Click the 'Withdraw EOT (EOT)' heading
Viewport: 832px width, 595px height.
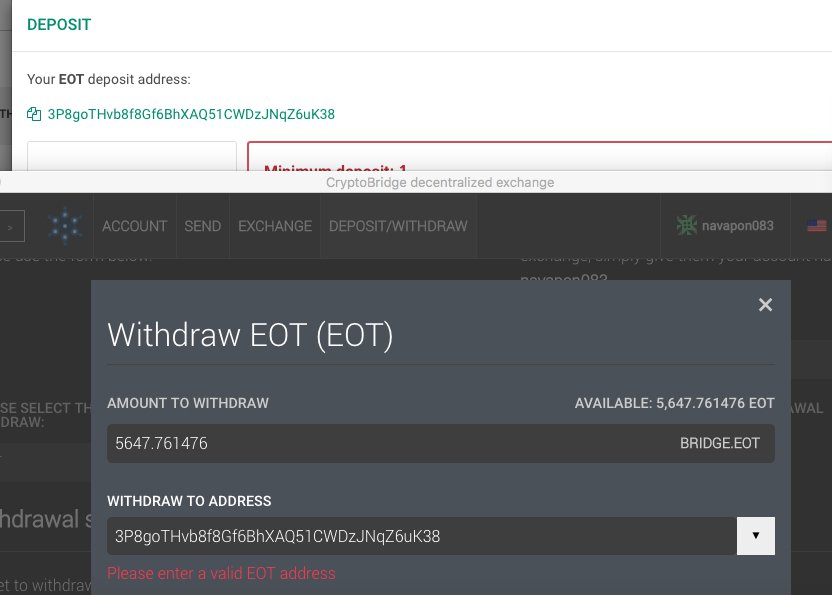click(250, 335)
